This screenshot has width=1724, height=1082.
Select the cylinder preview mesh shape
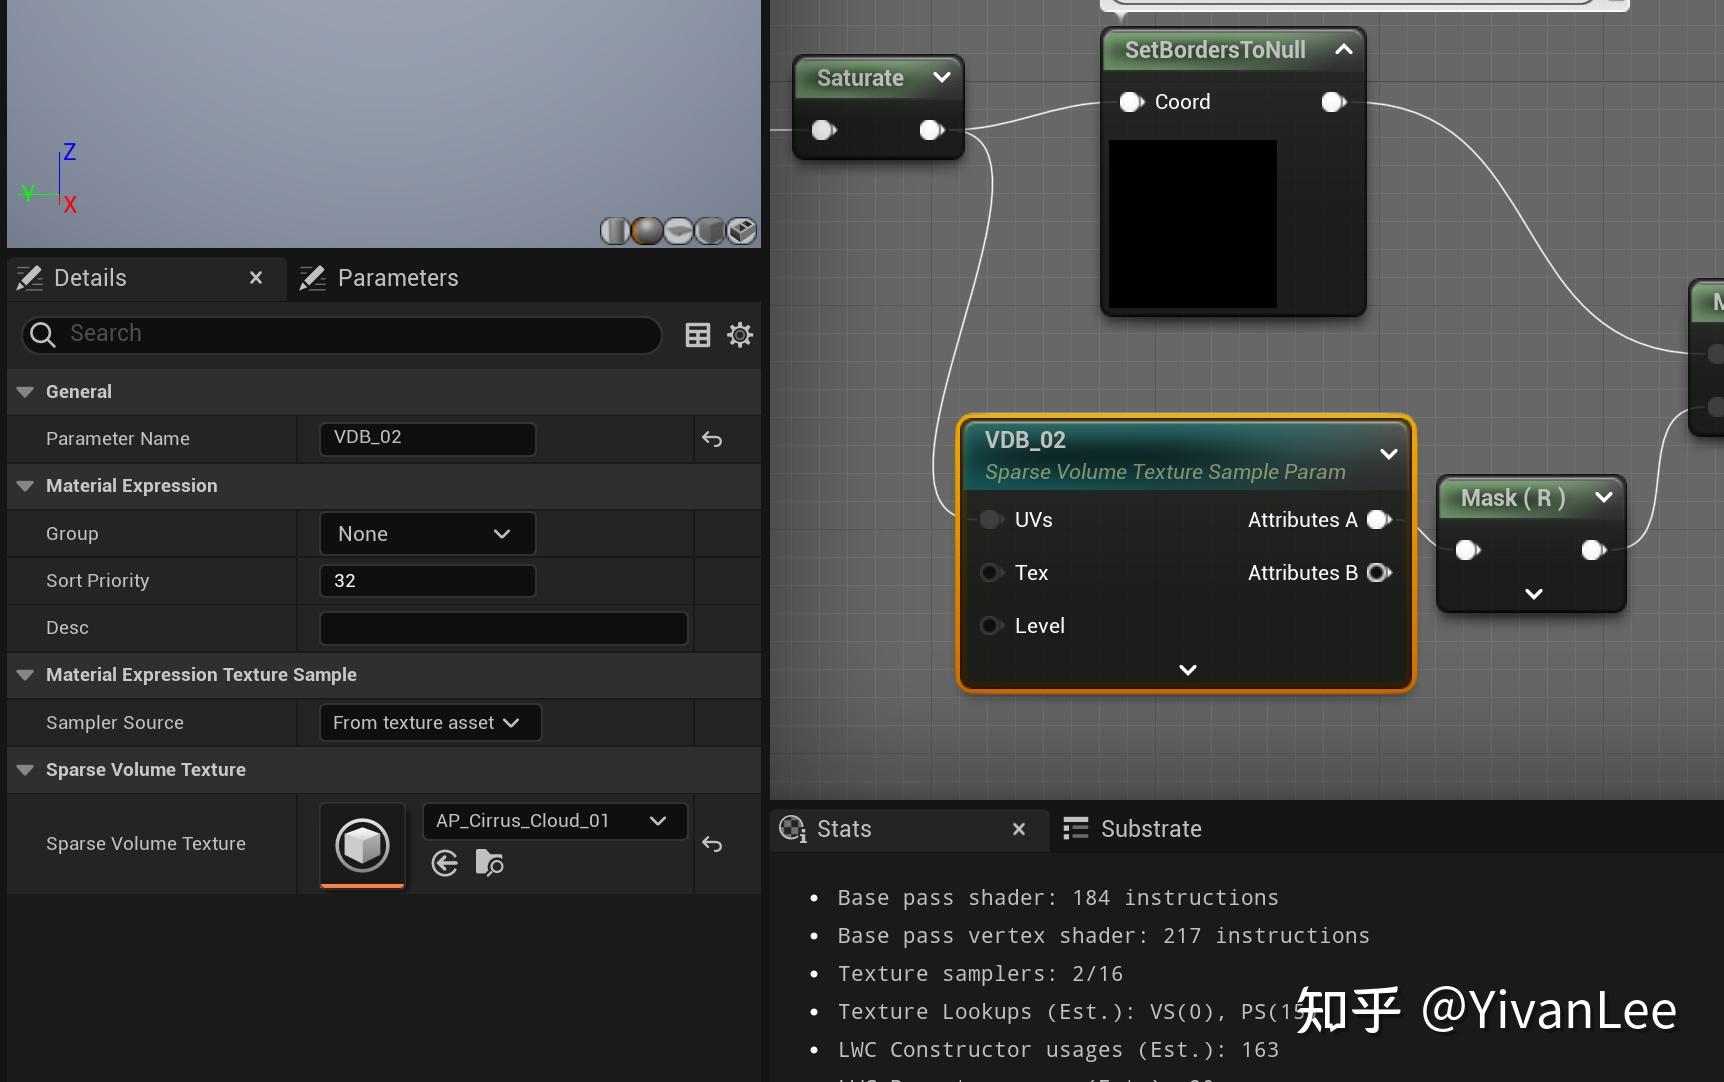point(615,230)
